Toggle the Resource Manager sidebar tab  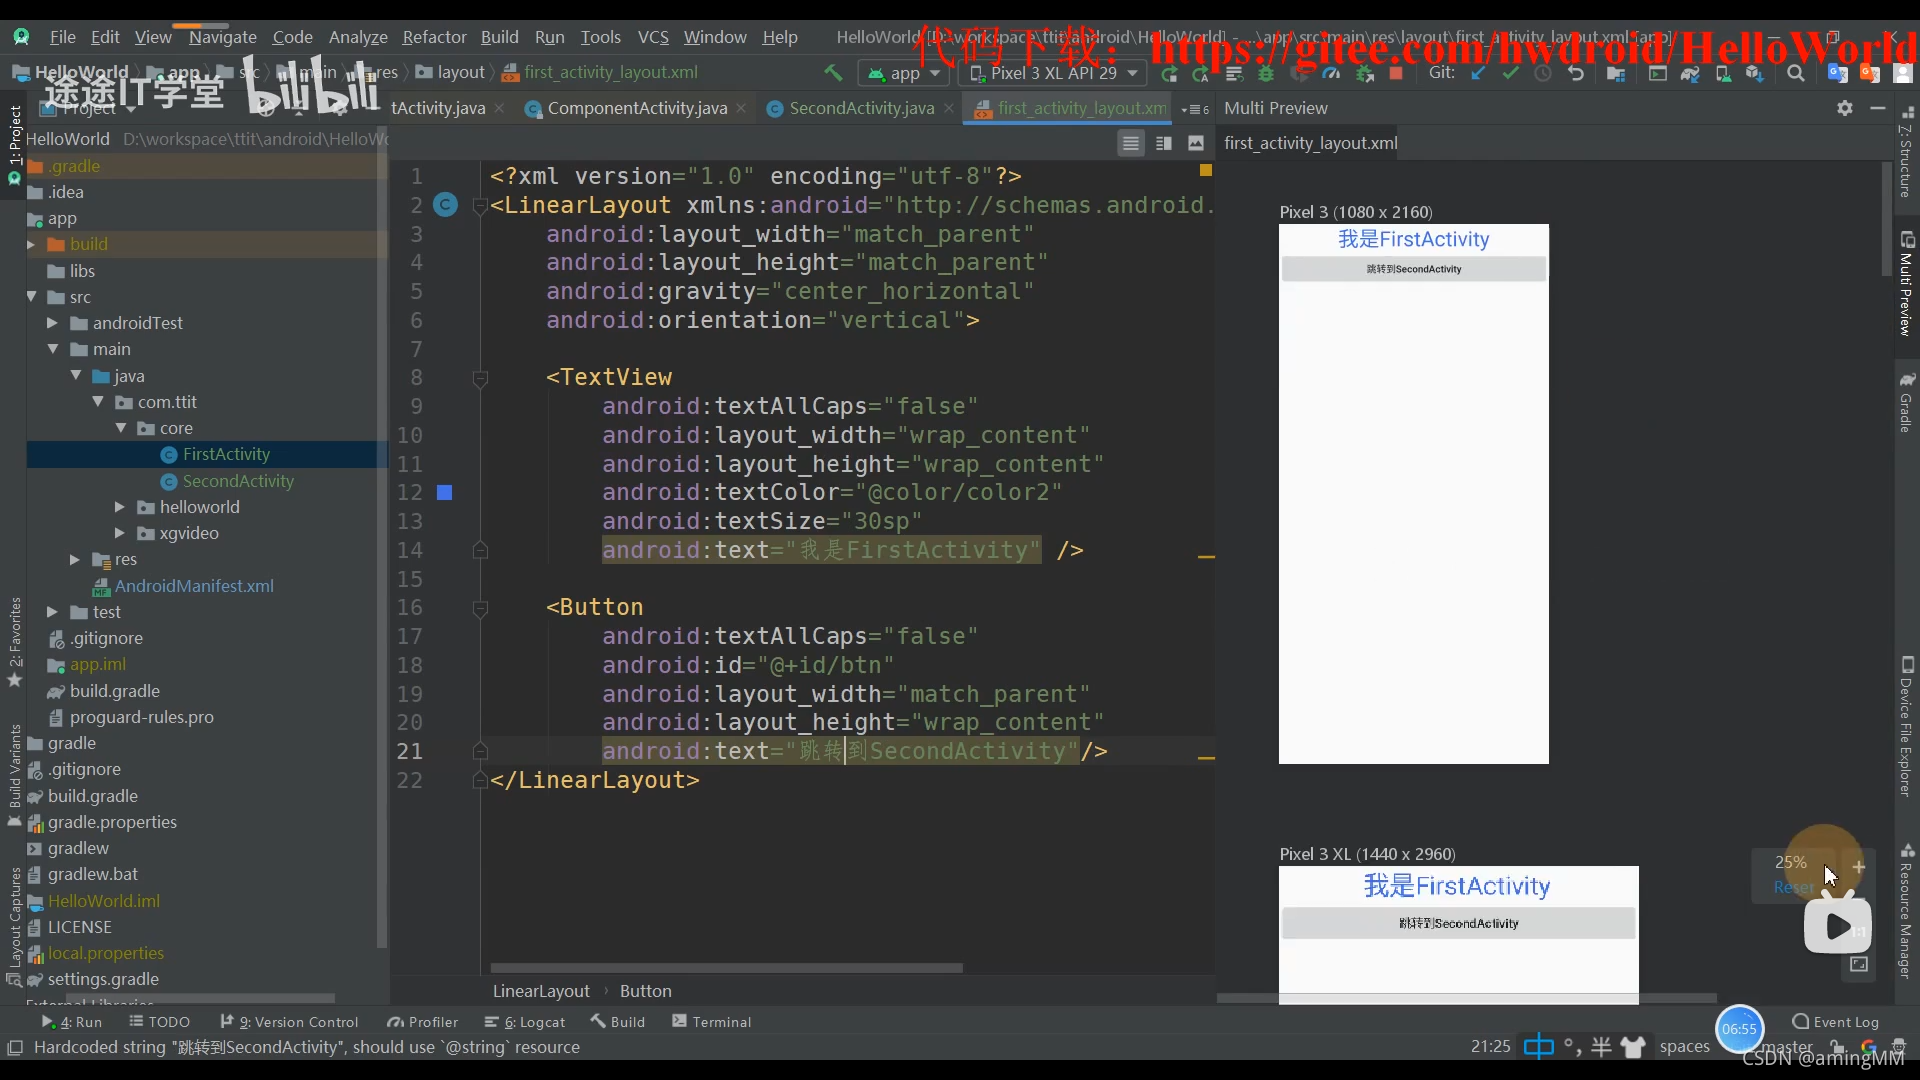point(1906,911)
